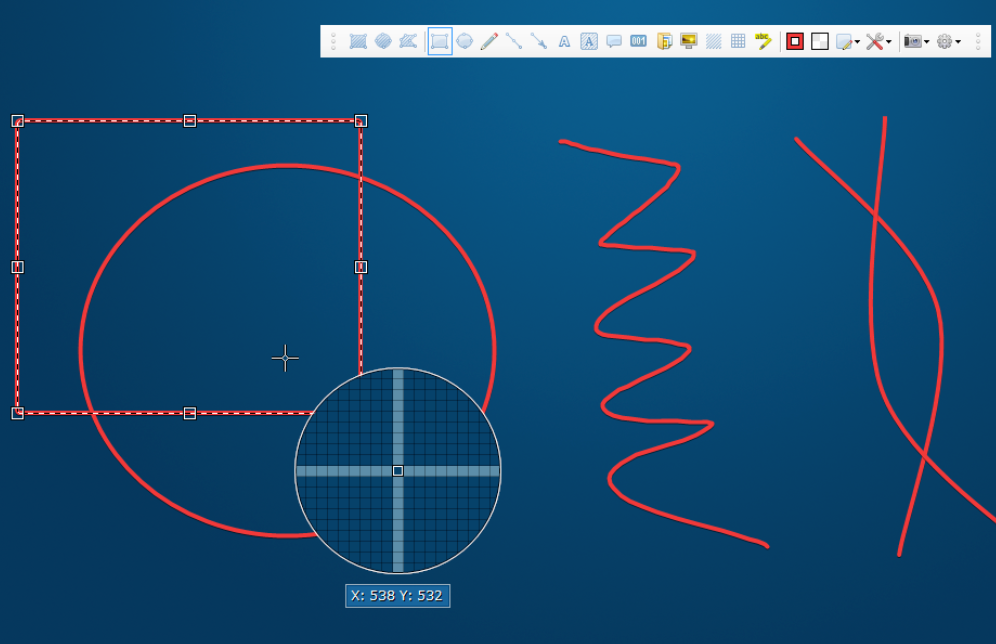
Task: Select the freehand pencil tool
Action: (489, 42)
